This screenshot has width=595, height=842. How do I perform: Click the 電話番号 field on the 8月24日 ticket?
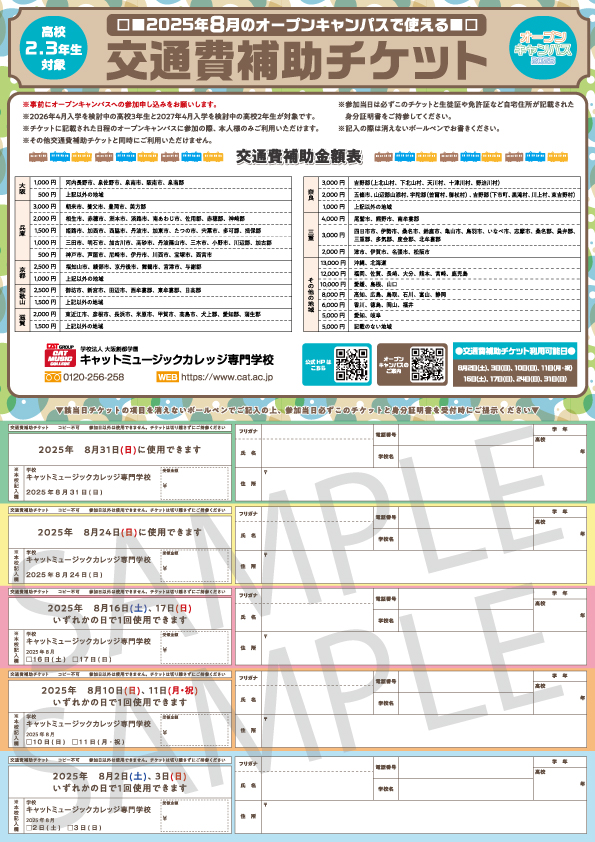click(466, 517)
